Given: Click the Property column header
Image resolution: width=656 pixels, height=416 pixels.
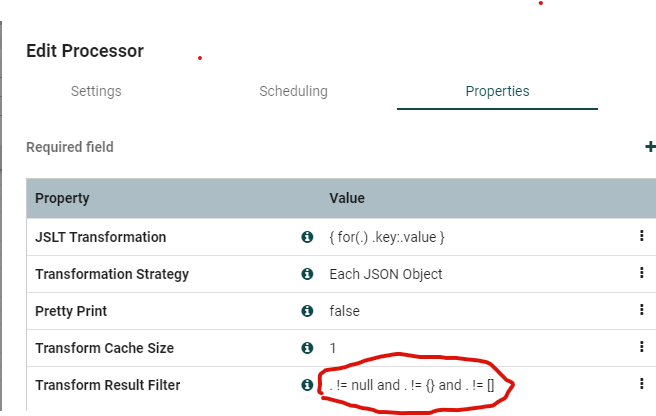Looking at the screenshot, I should (62, 198).
